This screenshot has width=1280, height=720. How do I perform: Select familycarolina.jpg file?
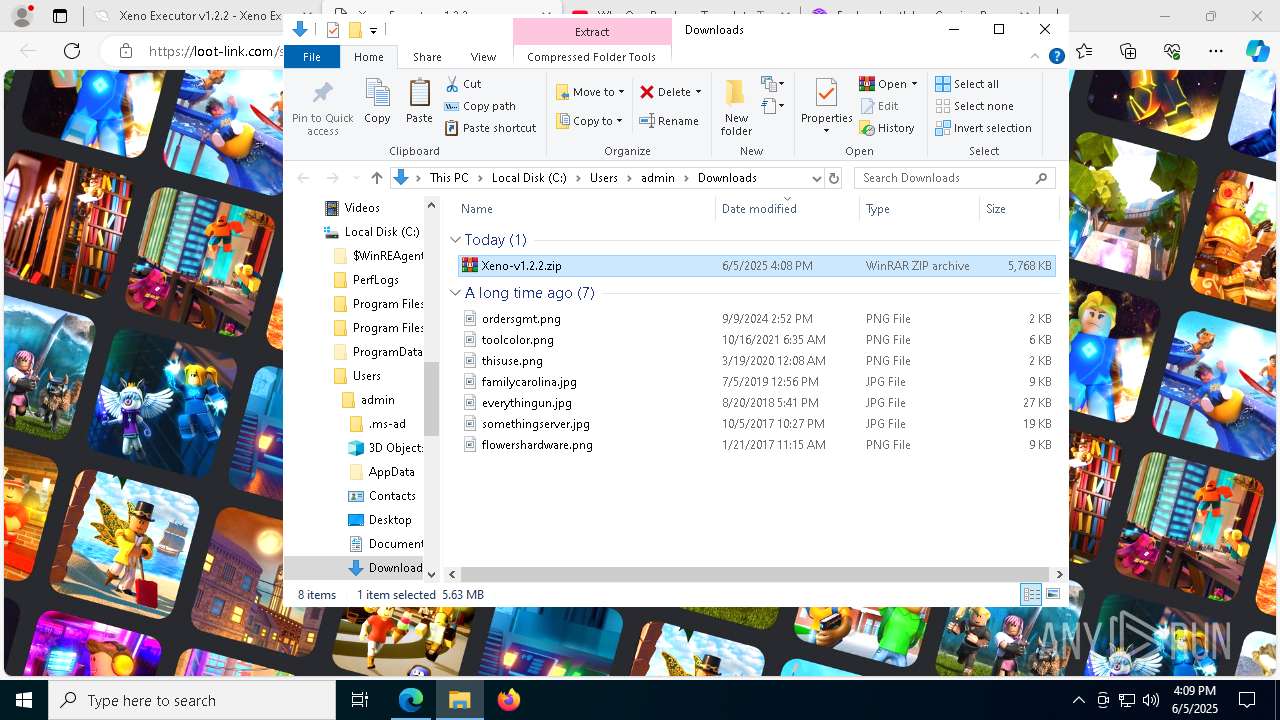[756, 382]
